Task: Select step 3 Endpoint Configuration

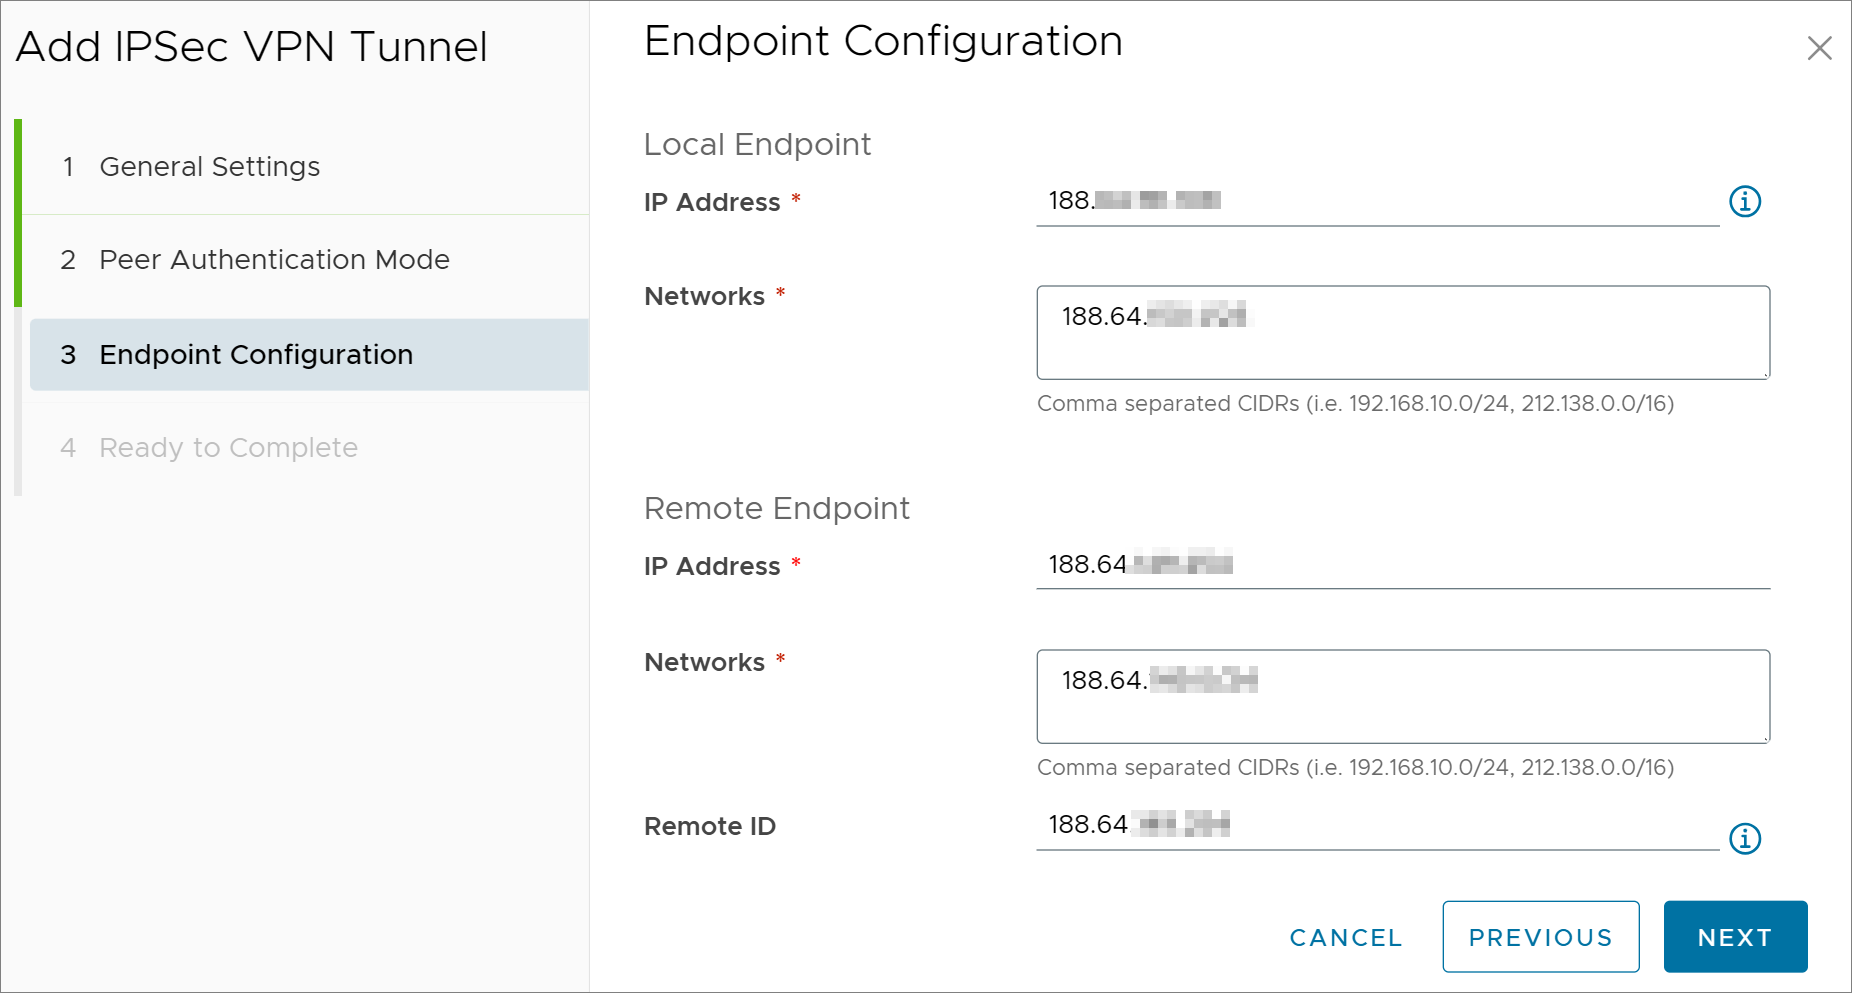Action: [309, 354]
